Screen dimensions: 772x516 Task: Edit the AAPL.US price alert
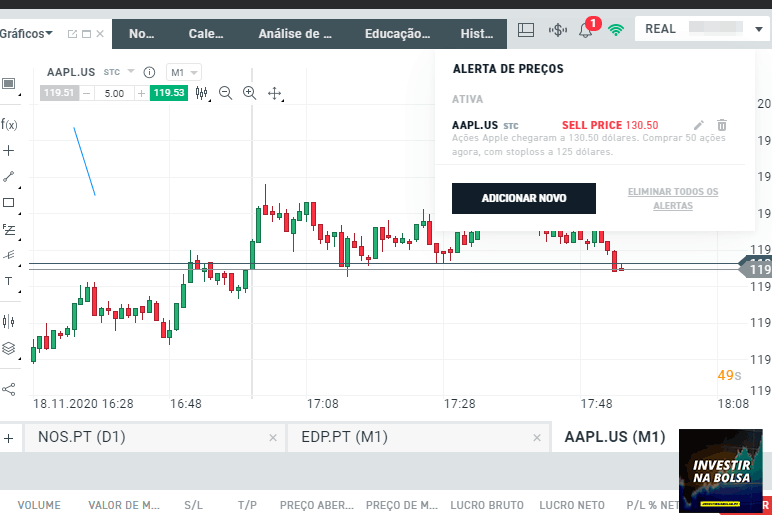(699, 125)
